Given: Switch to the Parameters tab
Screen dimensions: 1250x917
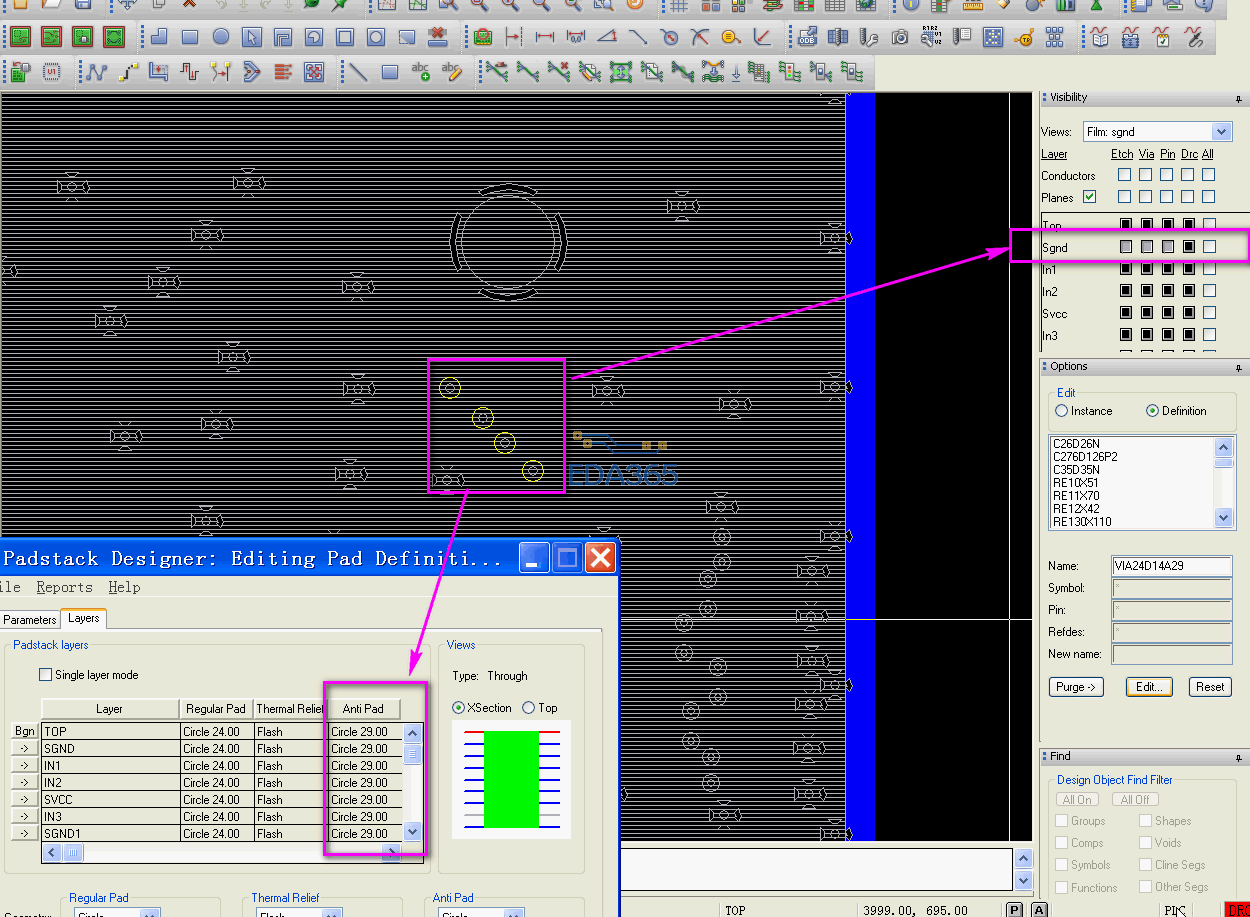Looking at the screenshot, I should point(30,620).
